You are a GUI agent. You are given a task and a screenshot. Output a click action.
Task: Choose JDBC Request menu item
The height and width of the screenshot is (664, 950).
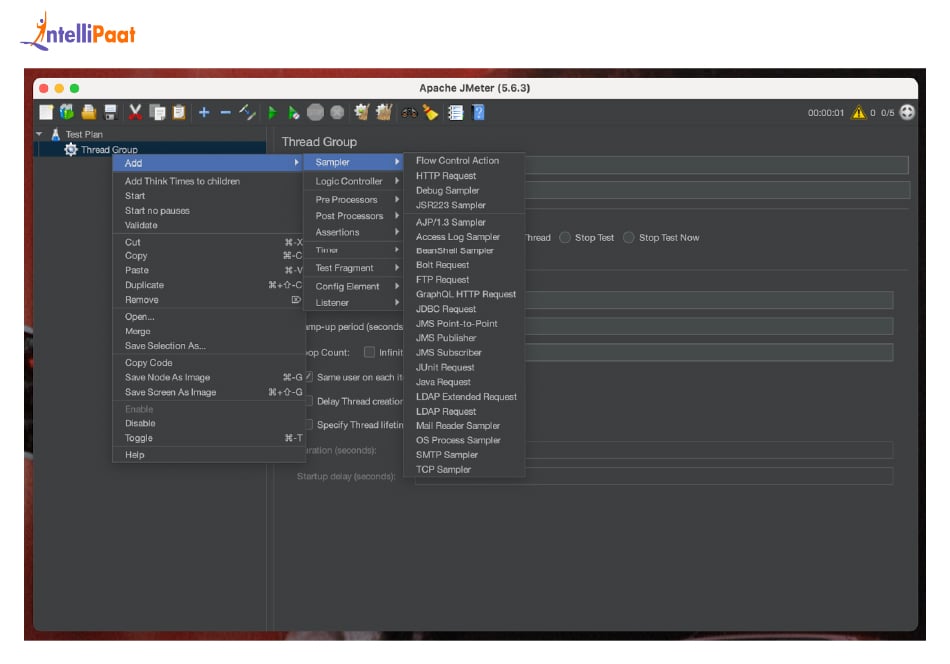pyautogui.click(x=463, y=309)
